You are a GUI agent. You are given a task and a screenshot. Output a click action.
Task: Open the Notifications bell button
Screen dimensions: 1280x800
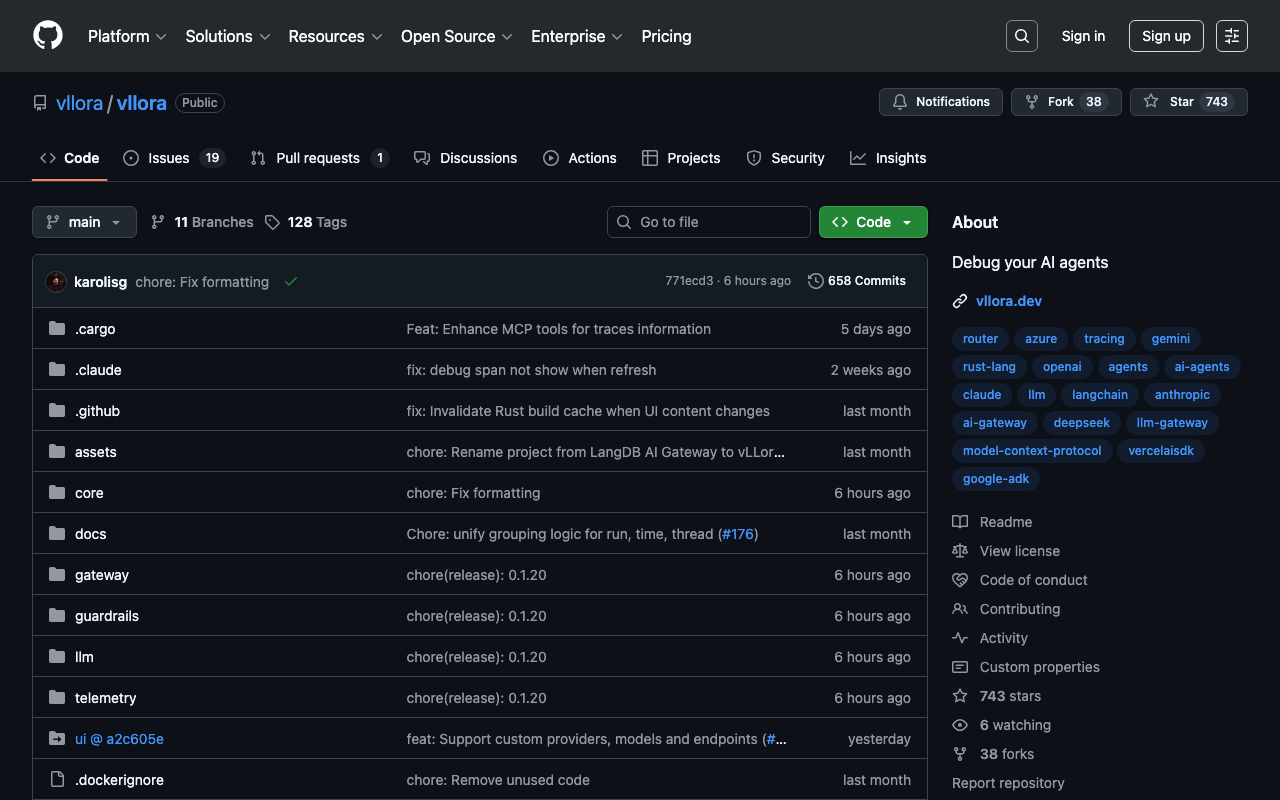(940, 102)
